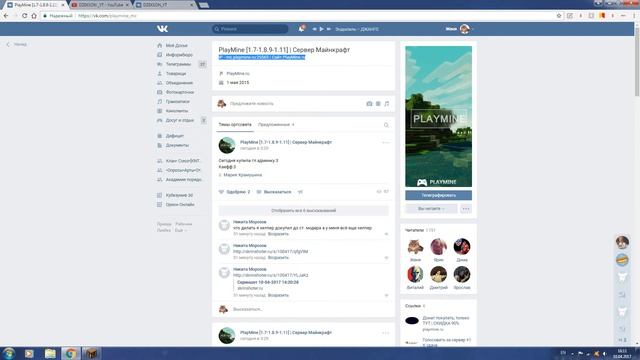Open the first commenter's name link
Screen dimensions: 640x360
click(249, 222)
